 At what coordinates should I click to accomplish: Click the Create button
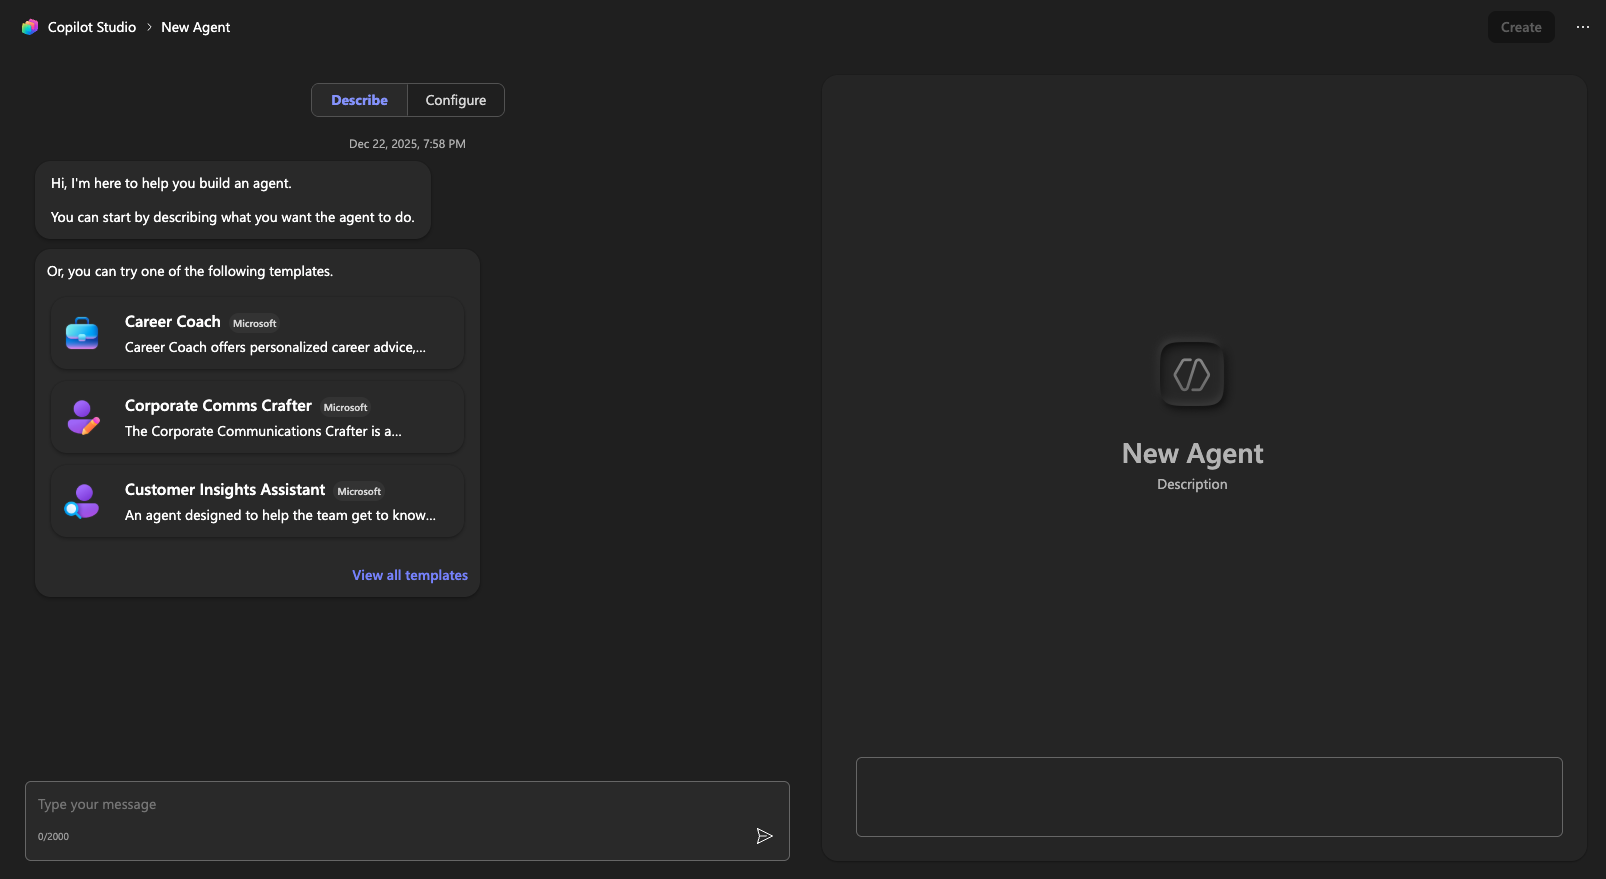1521,27
